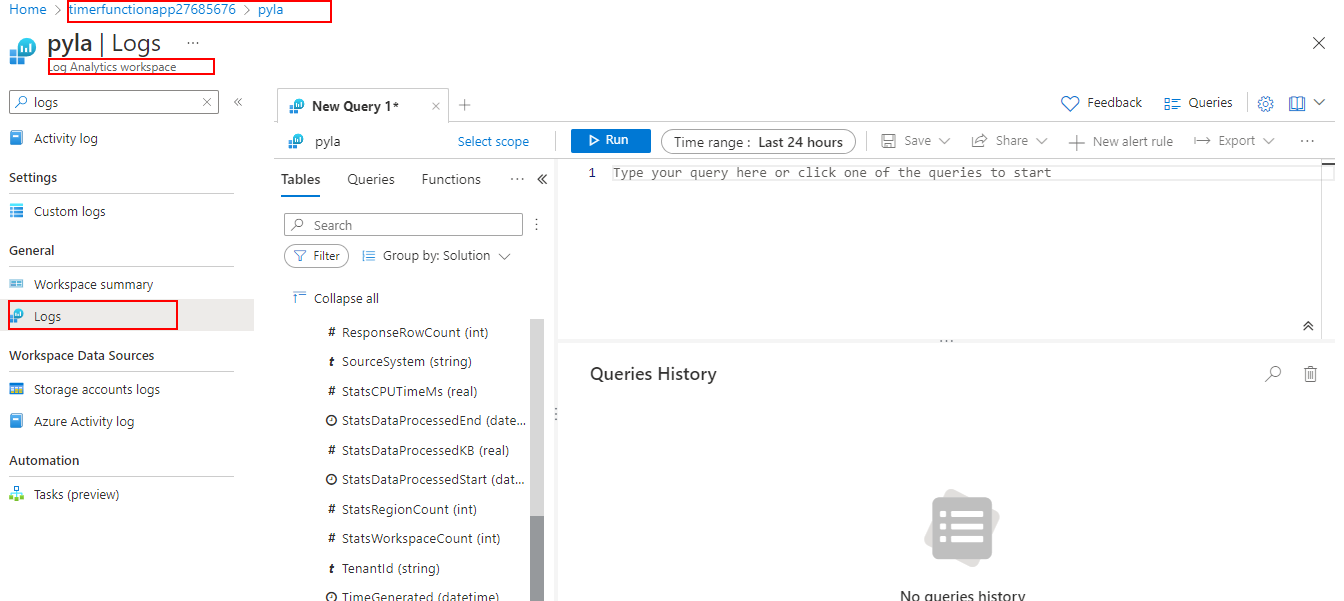
Task: Collapse the query editor with double chevron
Action: point(1308,326)
